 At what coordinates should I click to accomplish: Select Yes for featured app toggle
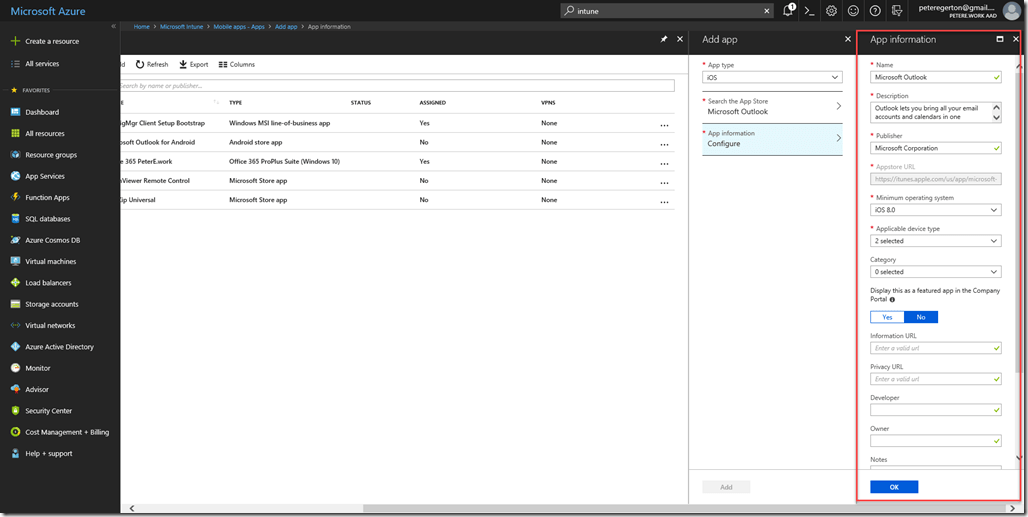[887, 317]
